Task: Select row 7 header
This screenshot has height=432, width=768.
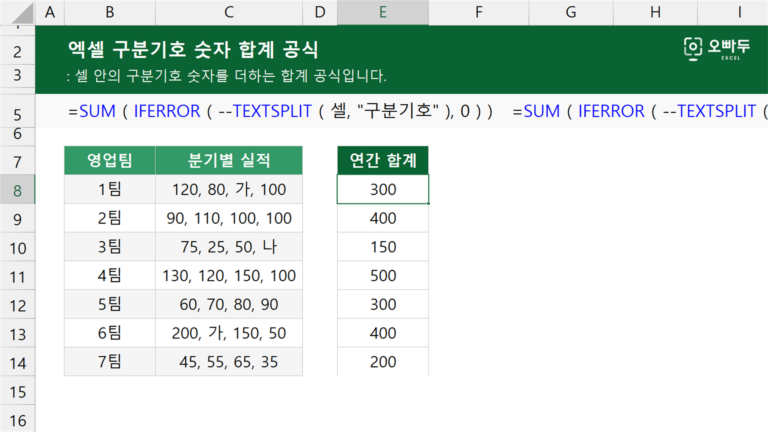Action: pos(18,162)
